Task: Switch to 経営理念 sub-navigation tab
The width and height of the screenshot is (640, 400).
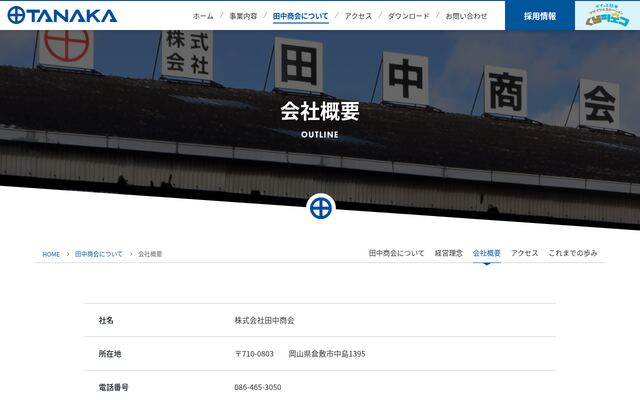Action: click(x=449, y=253)
